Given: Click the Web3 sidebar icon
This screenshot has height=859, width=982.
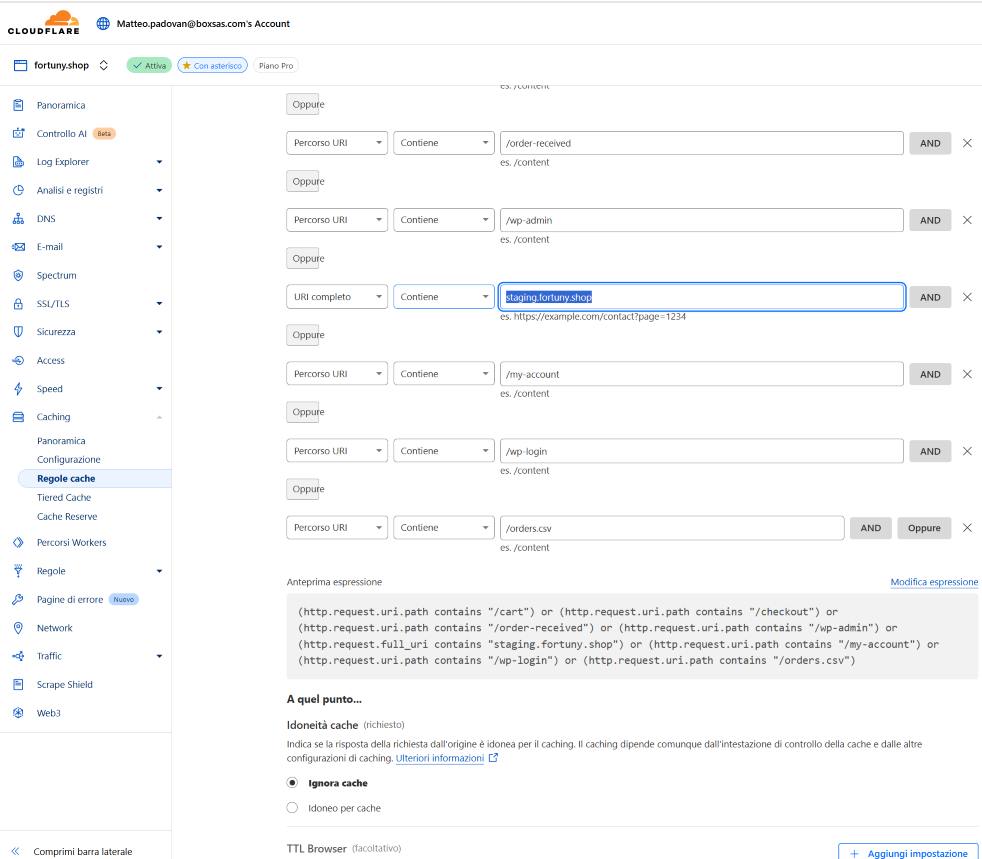Looking at the screenshot, I should click(x=17, y=713).
